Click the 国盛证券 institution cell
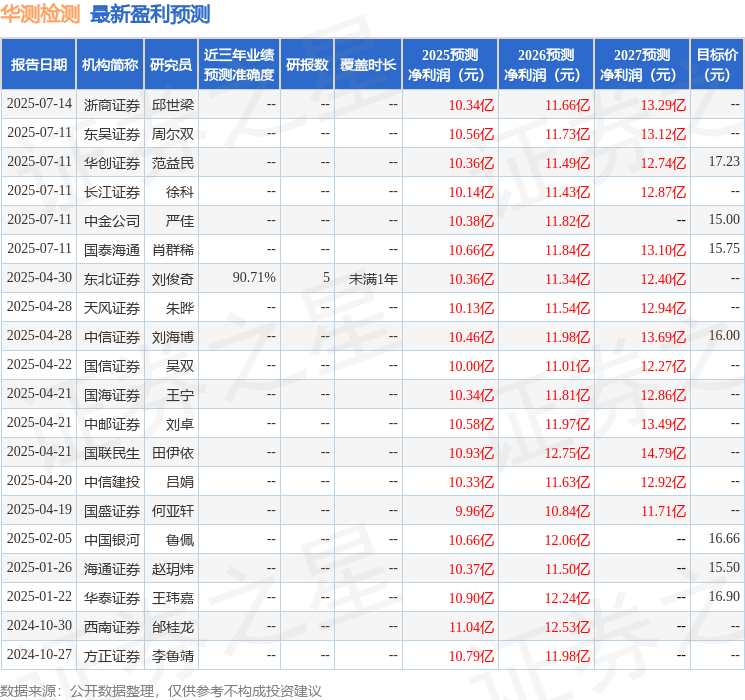Screen dimensions: 745x700 click(x=112, y=511)
